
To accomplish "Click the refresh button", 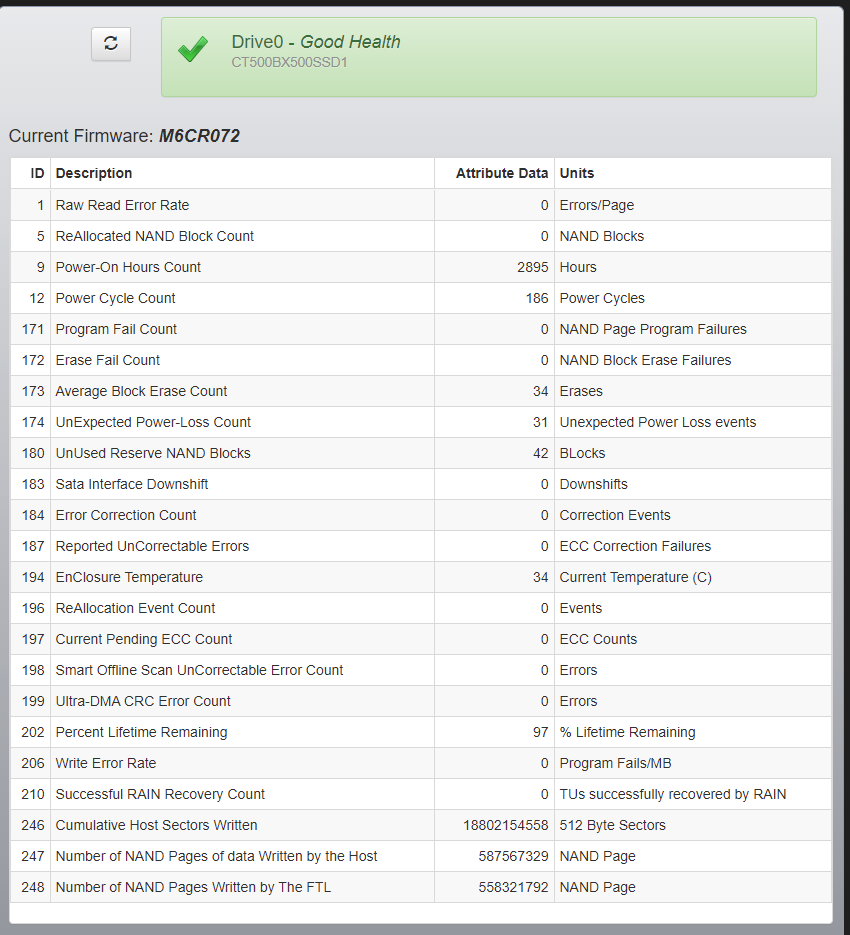I will pos(111,44).
